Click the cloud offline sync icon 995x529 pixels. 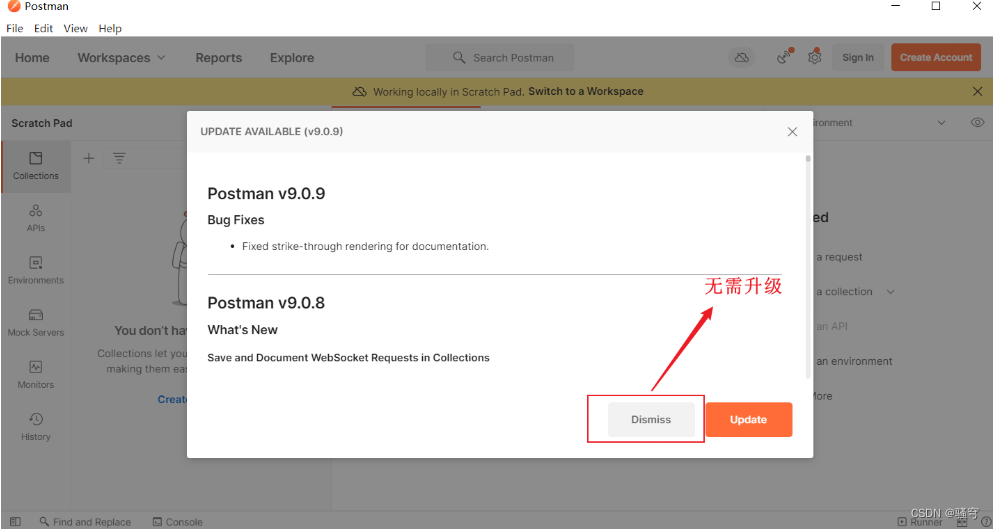point(742,58)
